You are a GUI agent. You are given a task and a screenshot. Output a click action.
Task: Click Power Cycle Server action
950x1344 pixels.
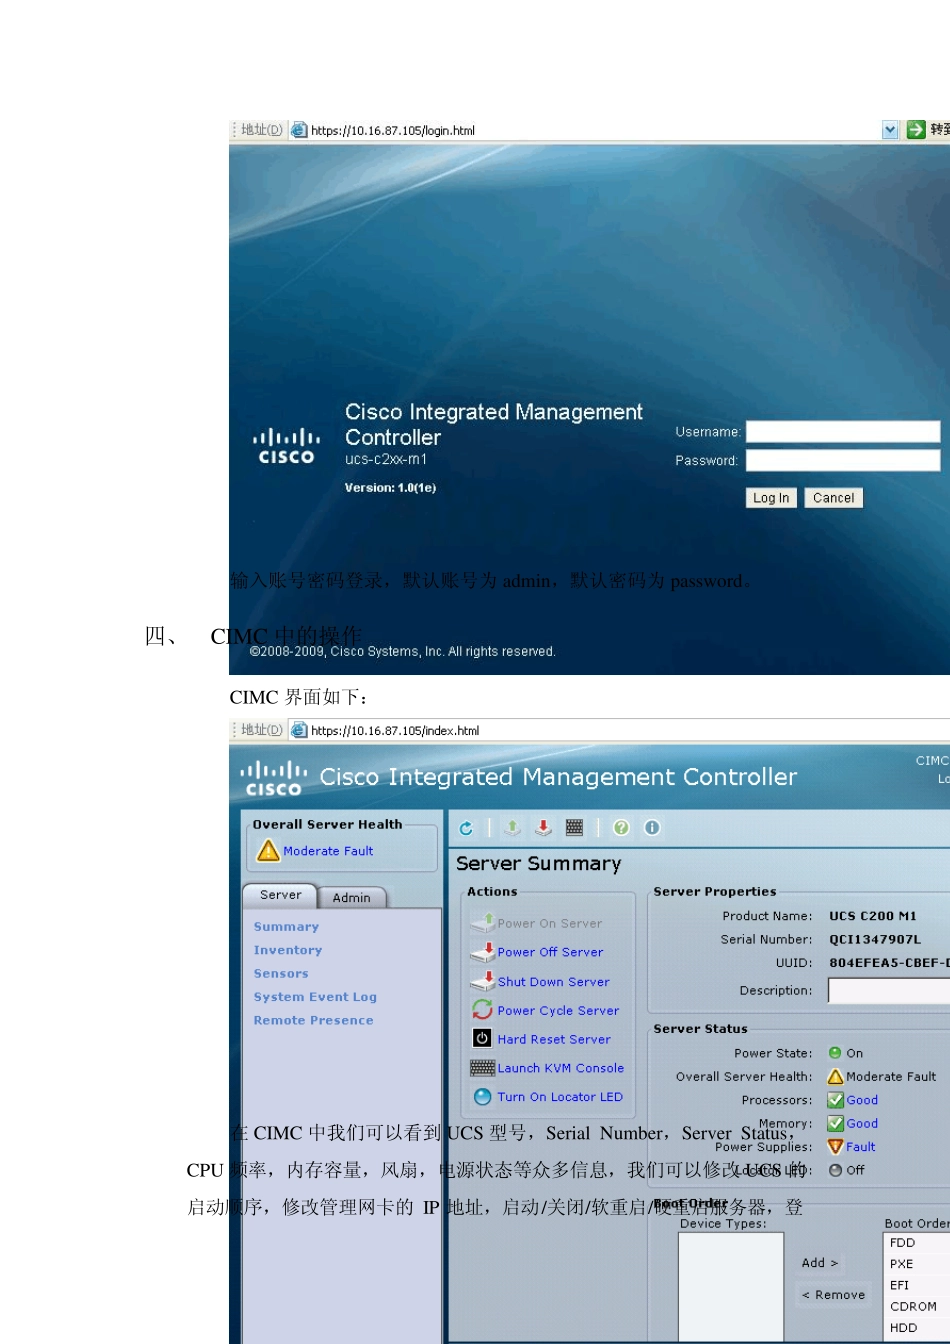[558, 1011]
